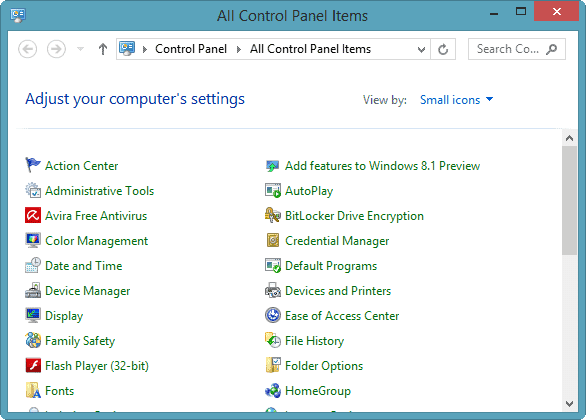Click the Display monitor icon

[33, 316]
